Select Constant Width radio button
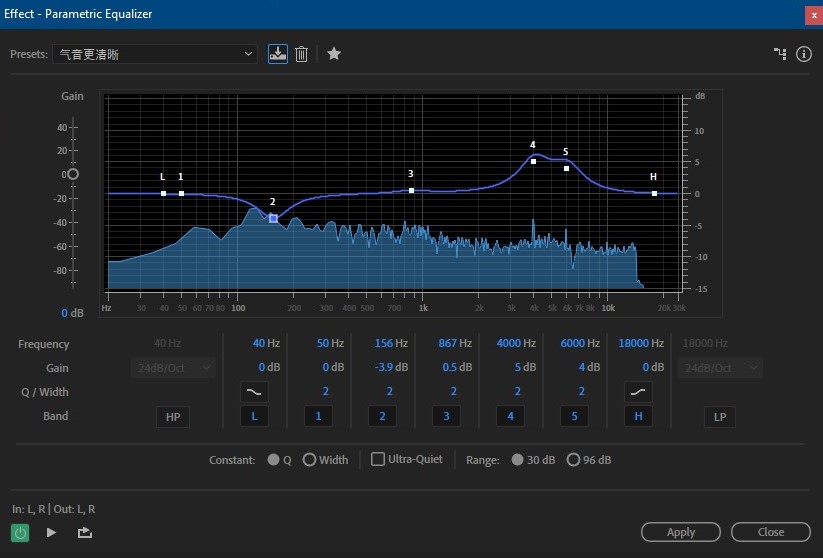The height and width of the screenshot is (558, 823). coord(309,460)
